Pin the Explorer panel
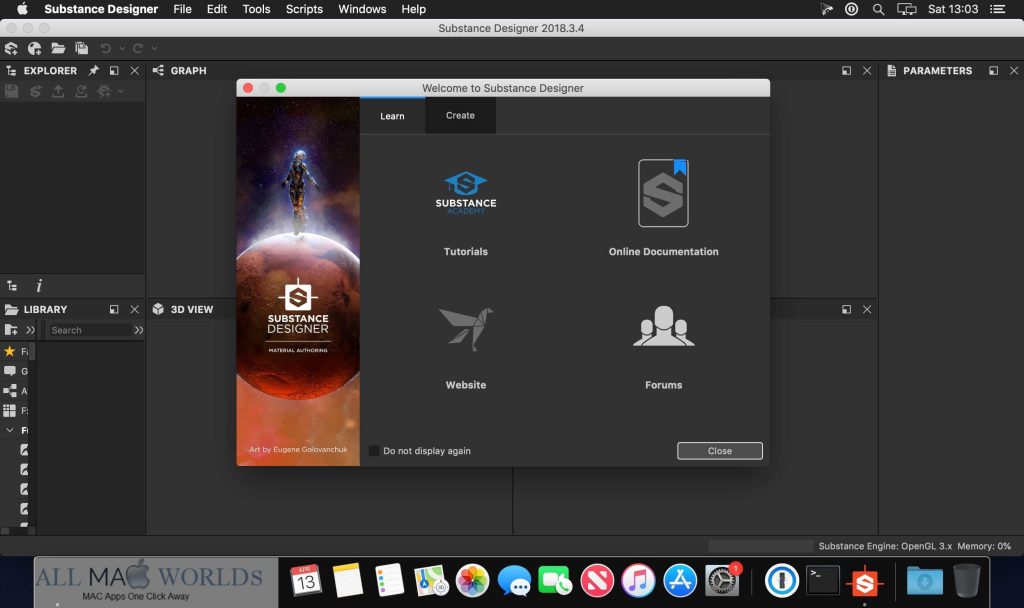Image resolution: width=1024 pixels, height=608 pixels. [93, 71]
